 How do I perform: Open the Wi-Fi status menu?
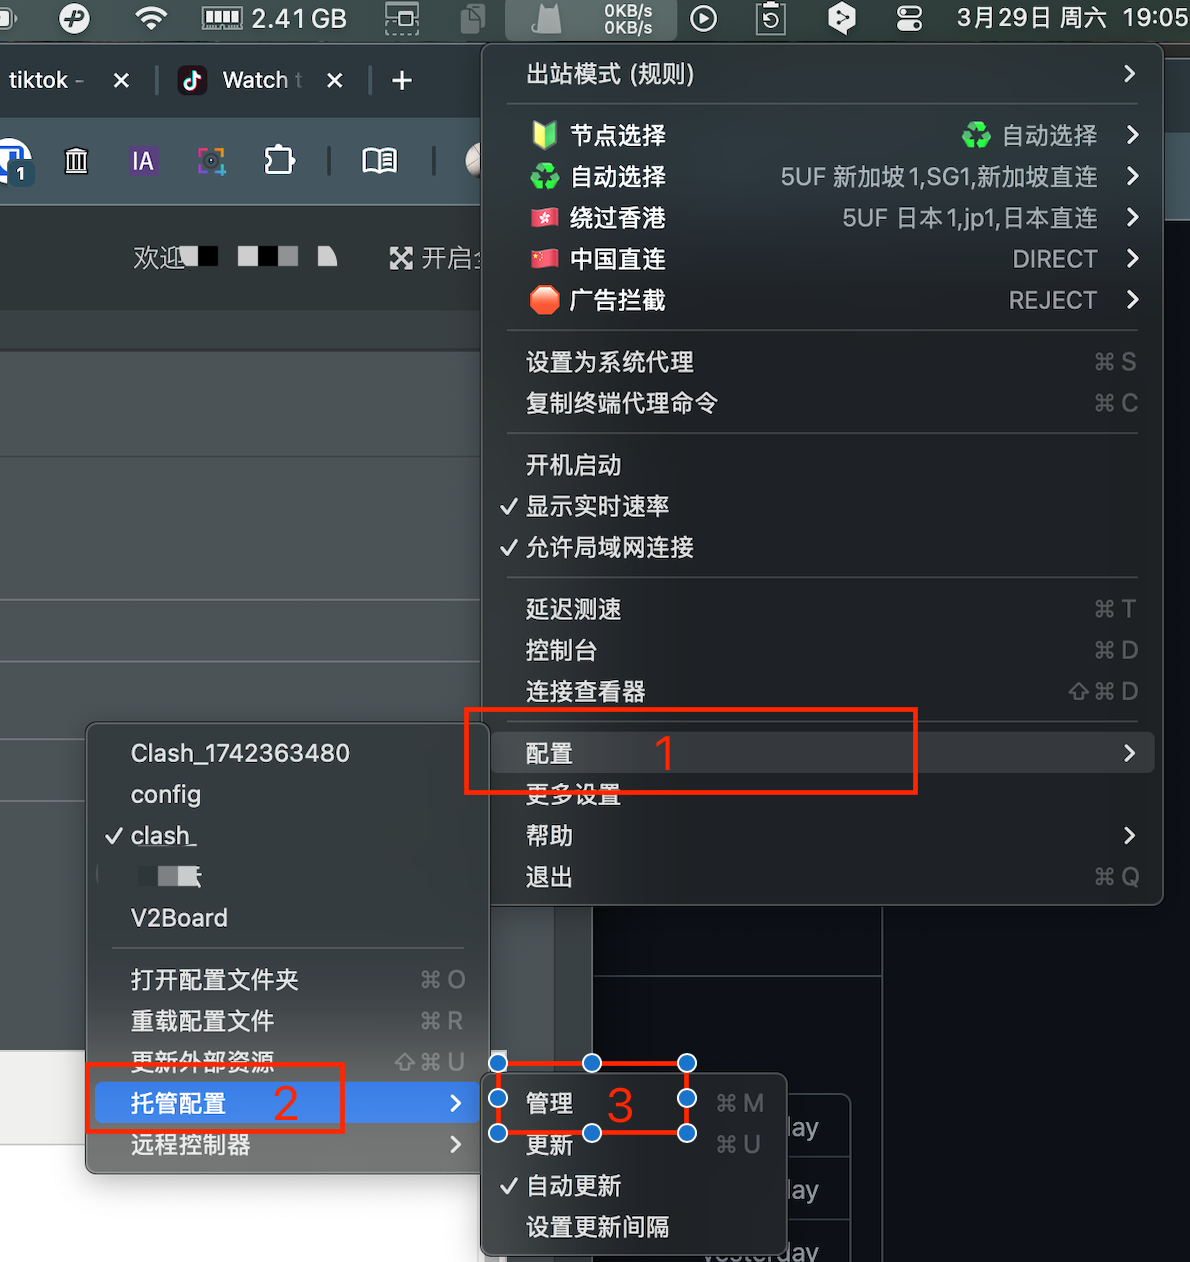[151, 18]
